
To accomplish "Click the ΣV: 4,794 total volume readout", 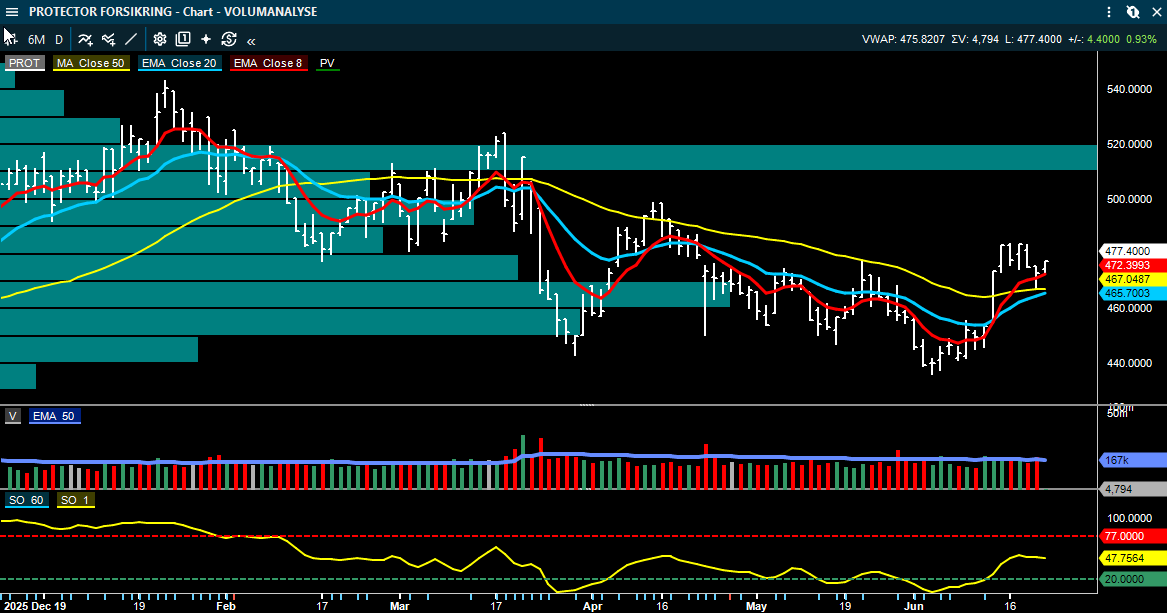I will (x=975, y=39).
